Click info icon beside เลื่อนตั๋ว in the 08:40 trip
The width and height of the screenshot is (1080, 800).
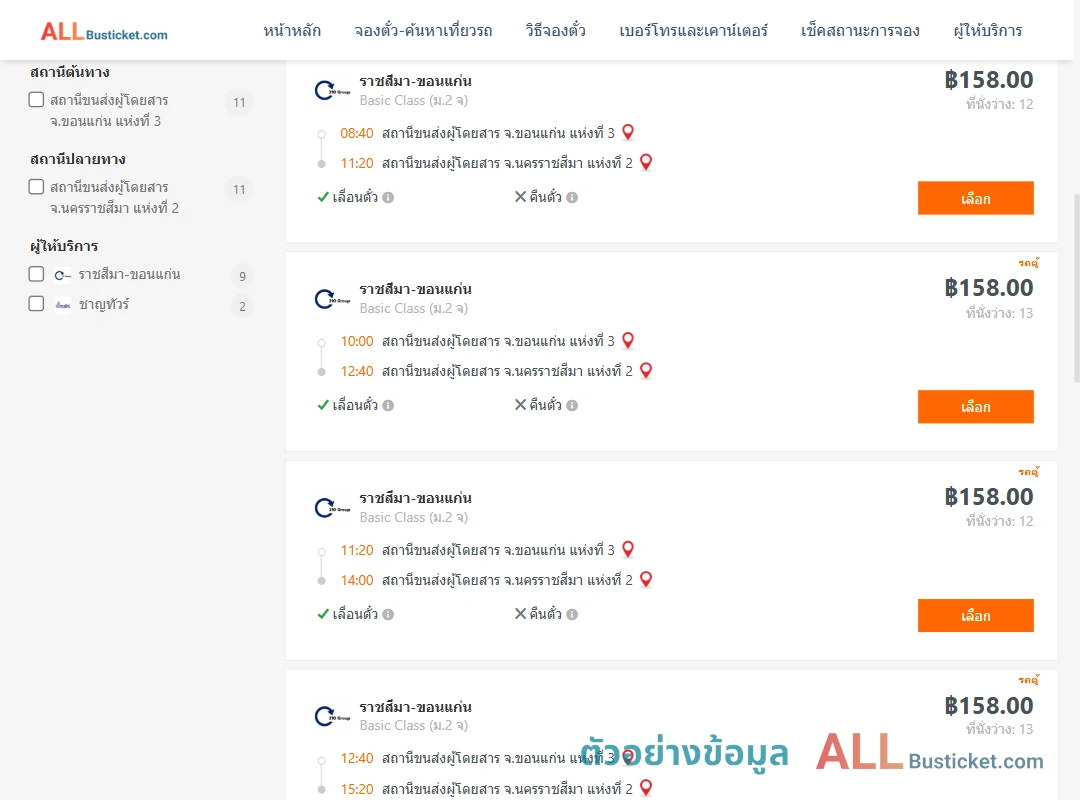388,198
